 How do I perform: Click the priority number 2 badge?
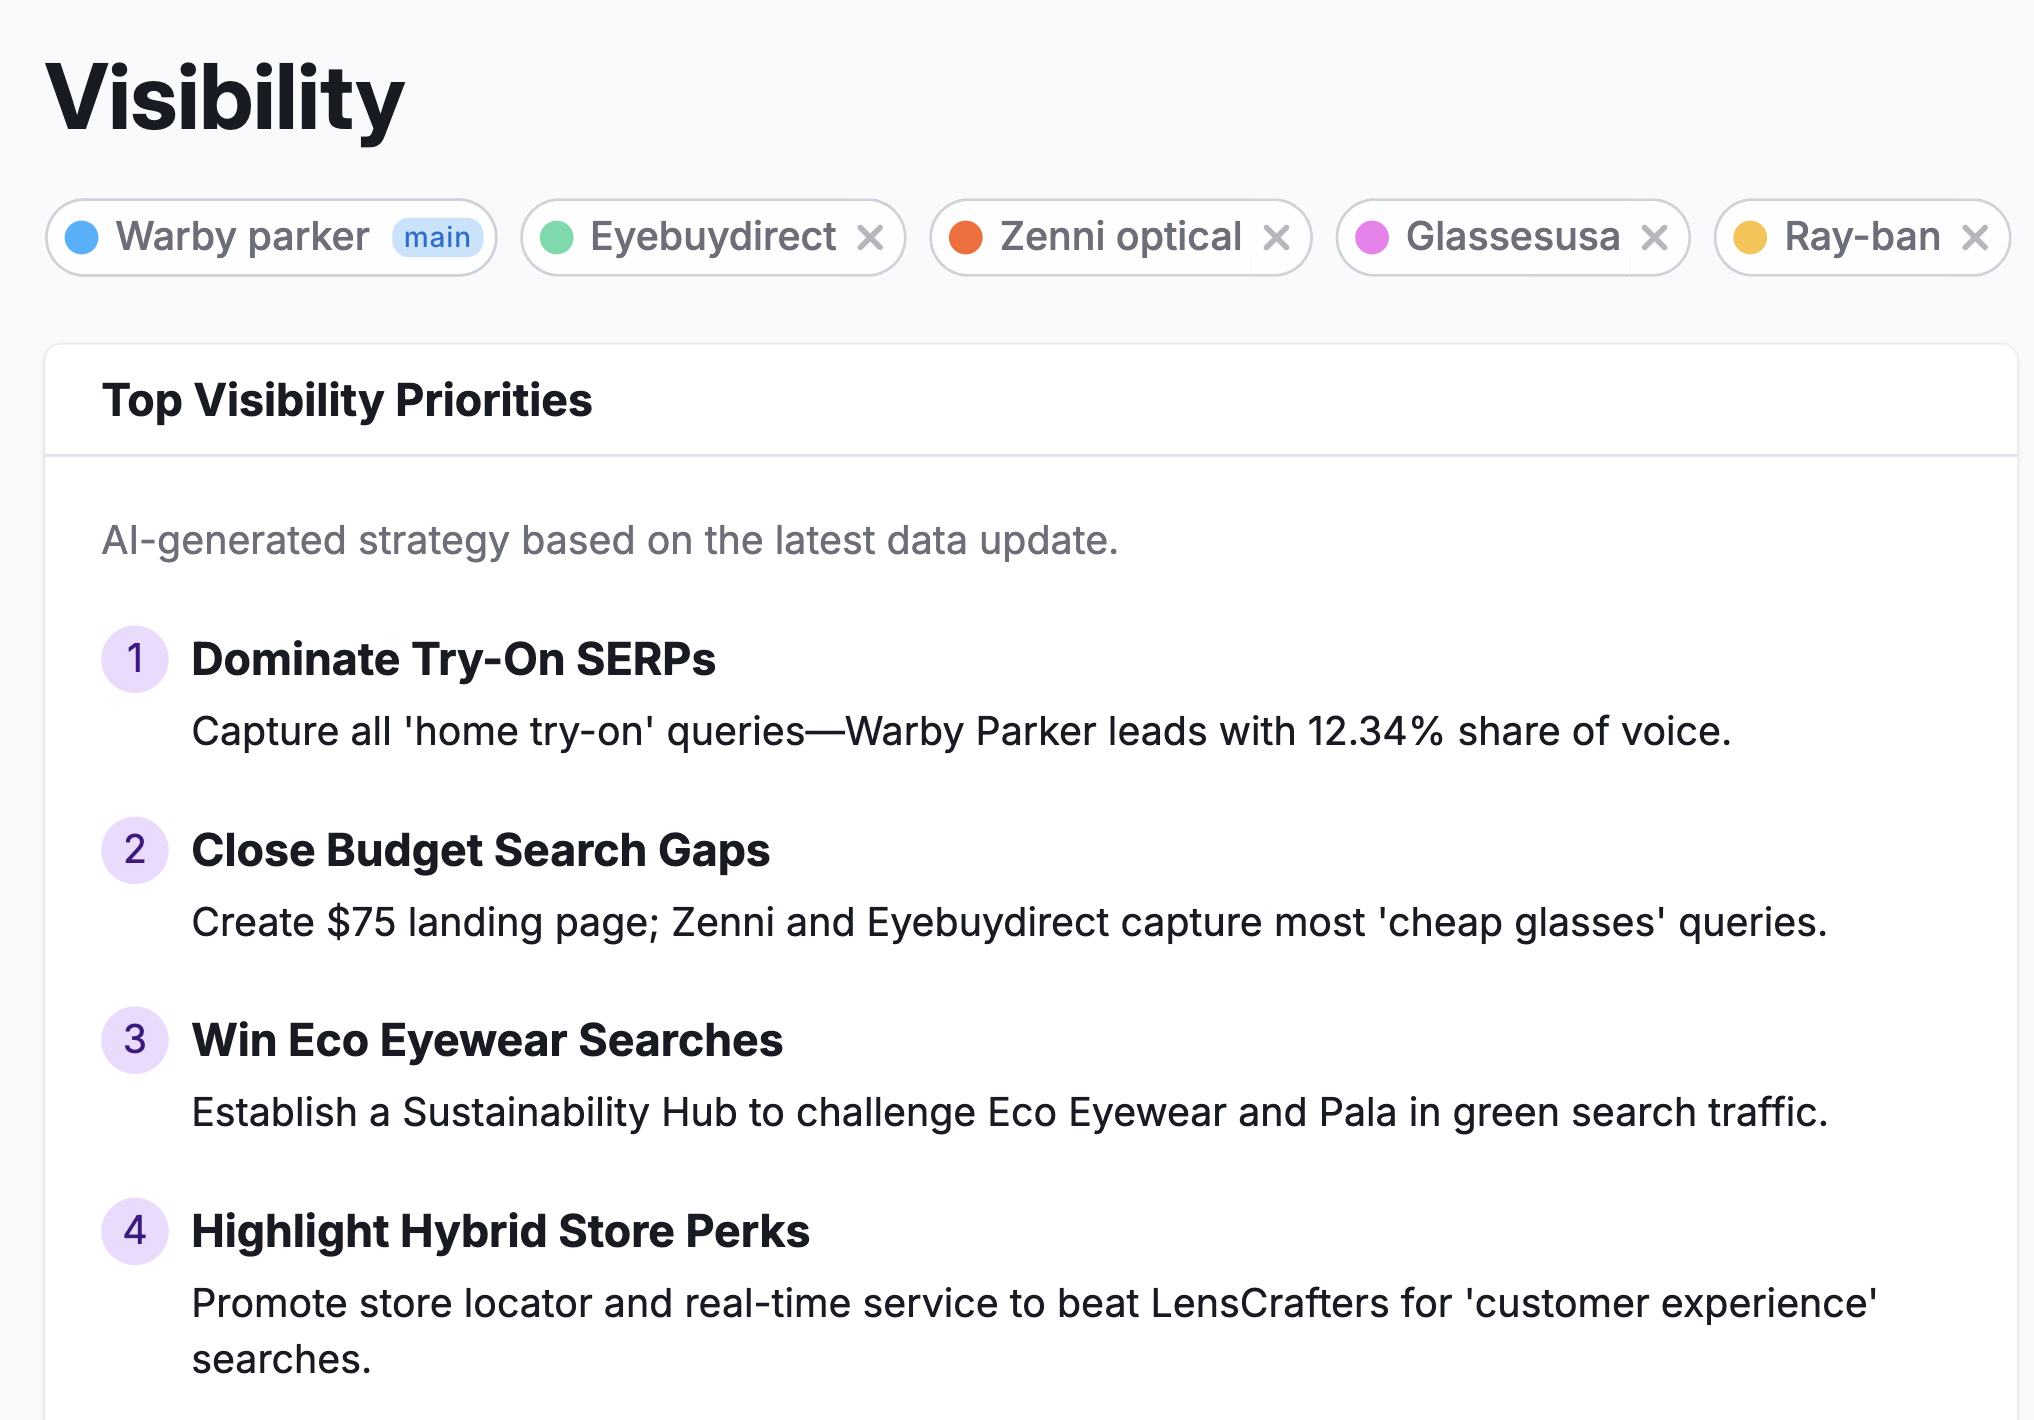tap(135, 851)
